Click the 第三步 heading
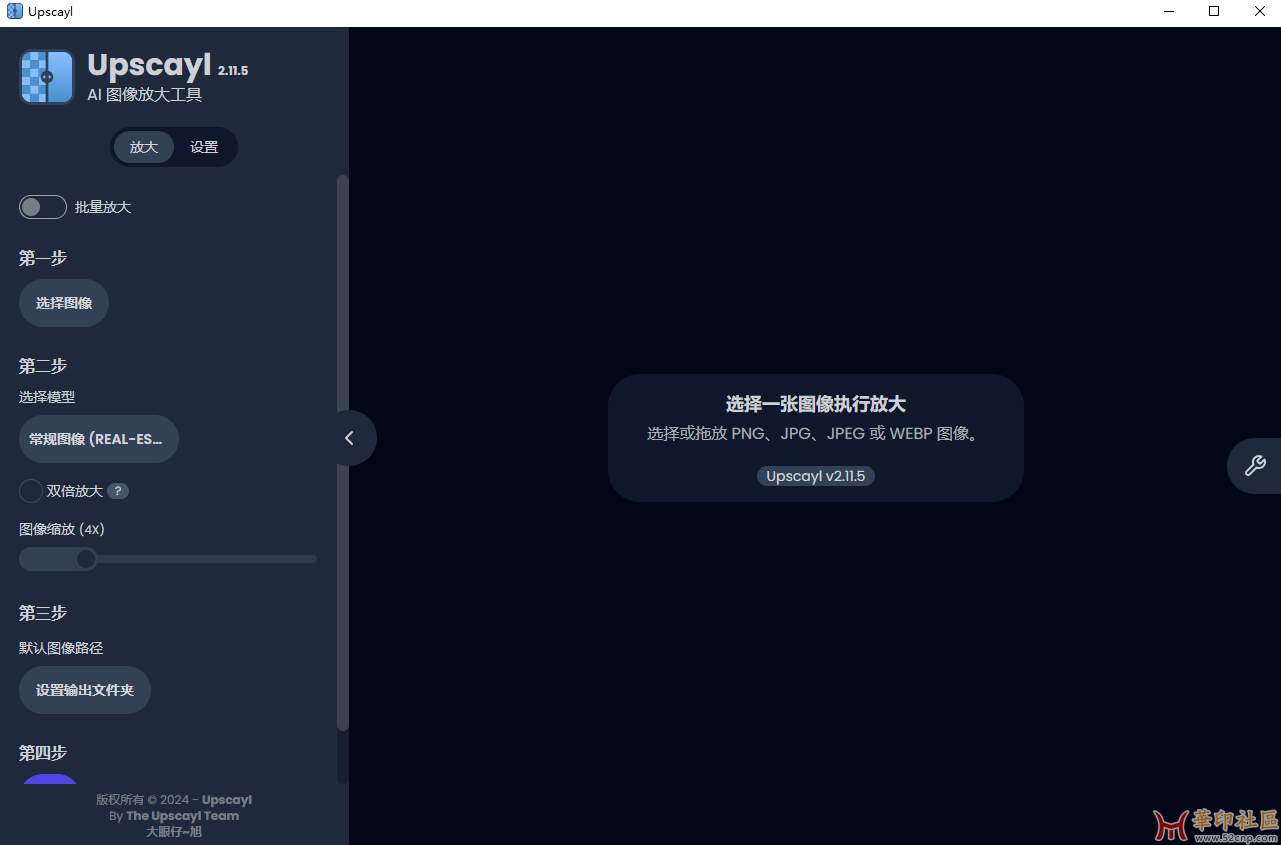Image resolution: width=1281 pixels, height=845 pixels. 43,613
